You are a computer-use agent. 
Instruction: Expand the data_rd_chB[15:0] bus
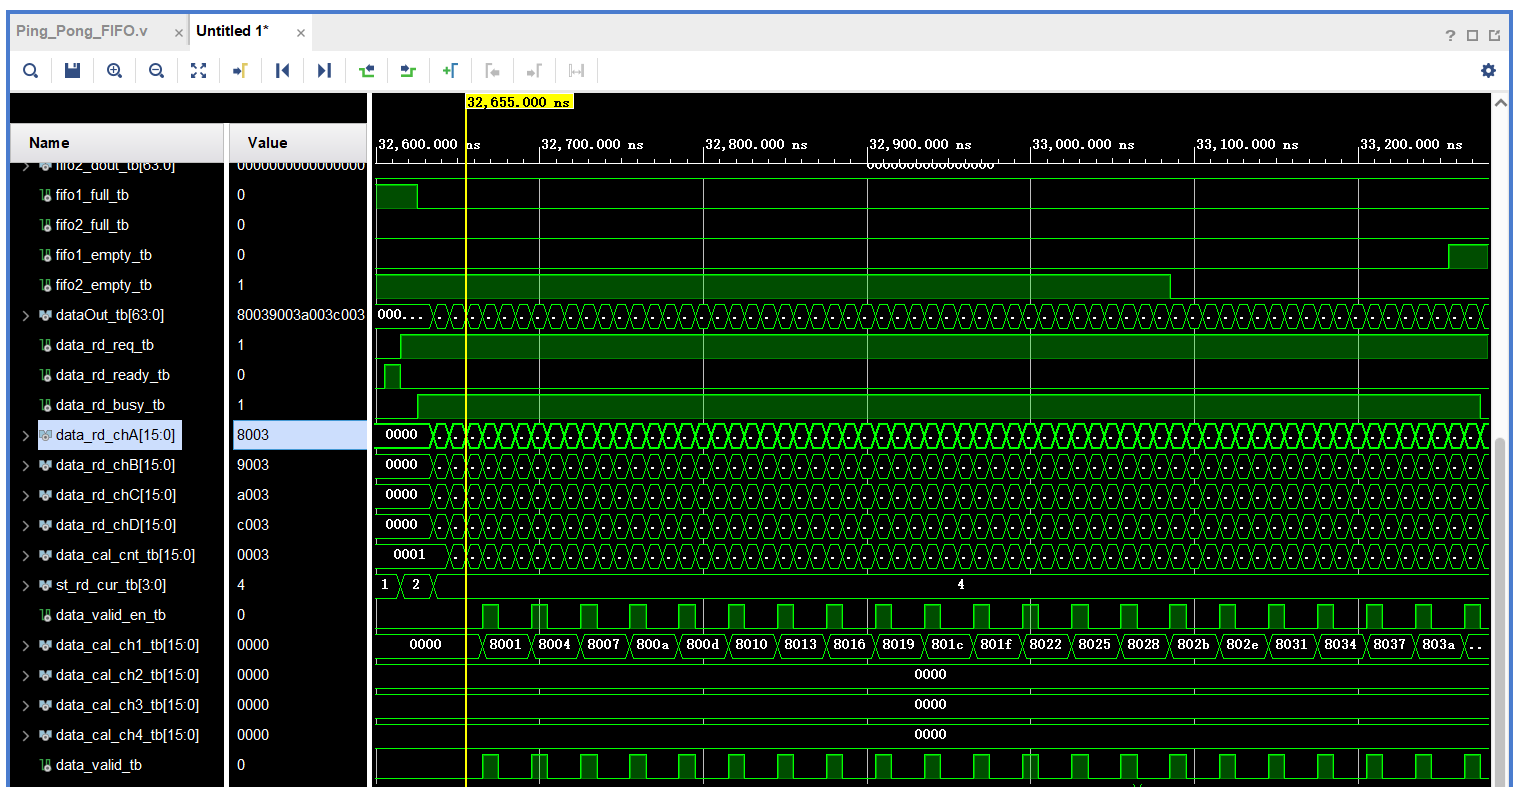click(26, 465)
